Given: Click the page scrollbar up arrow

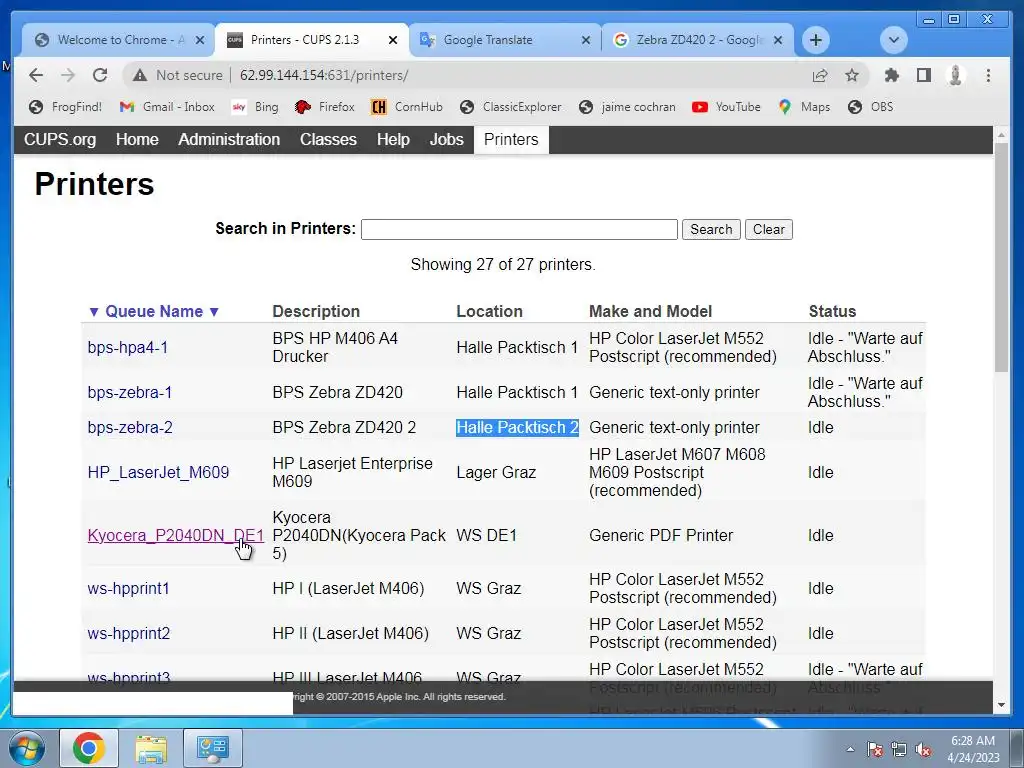Looking at the screenshot, I should (x=1001, y=135).
